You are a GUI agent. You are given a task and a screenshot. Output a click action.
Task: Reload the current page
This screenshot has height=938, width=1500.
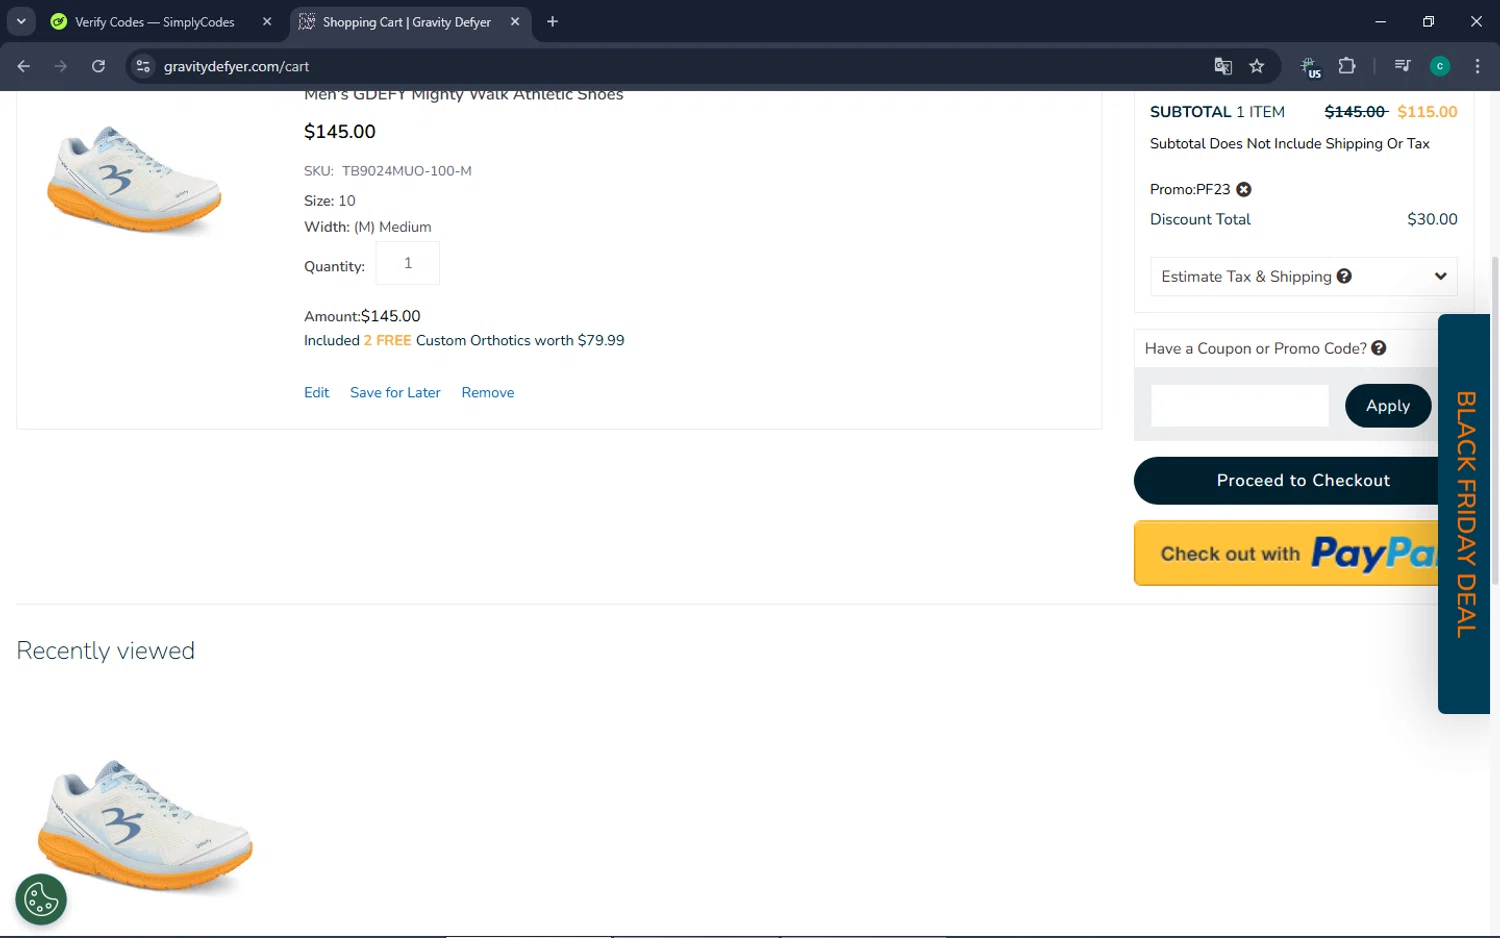98,66
